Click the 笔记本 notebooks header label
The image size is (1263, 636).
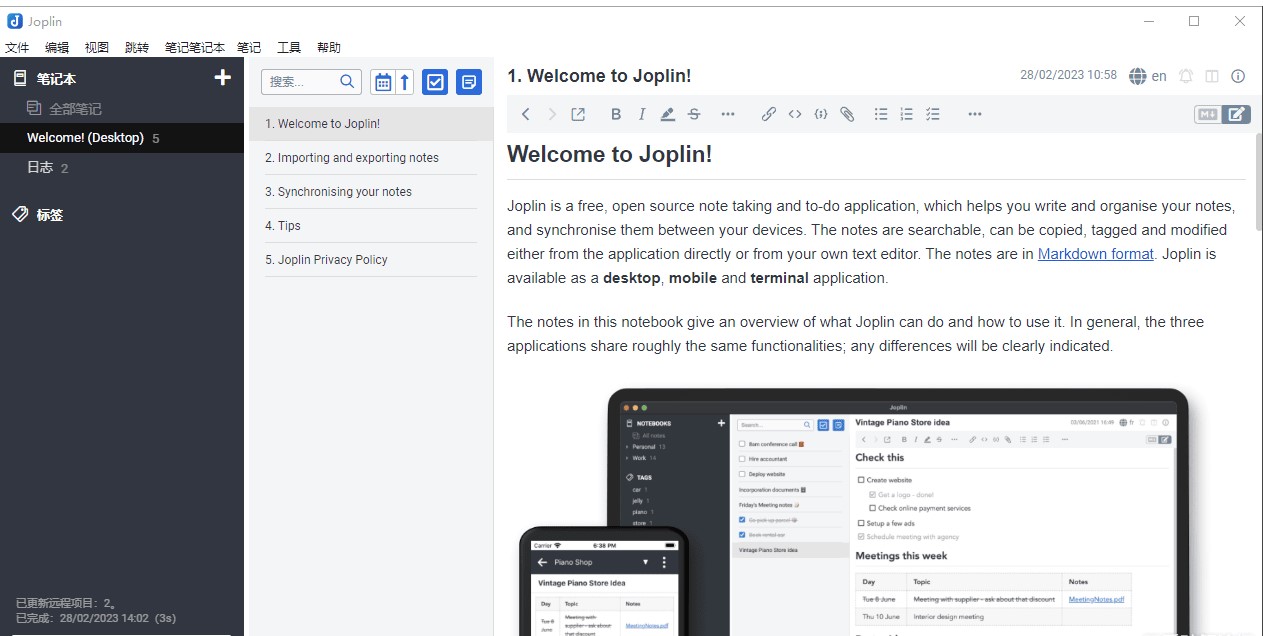[x=56, y=78]
